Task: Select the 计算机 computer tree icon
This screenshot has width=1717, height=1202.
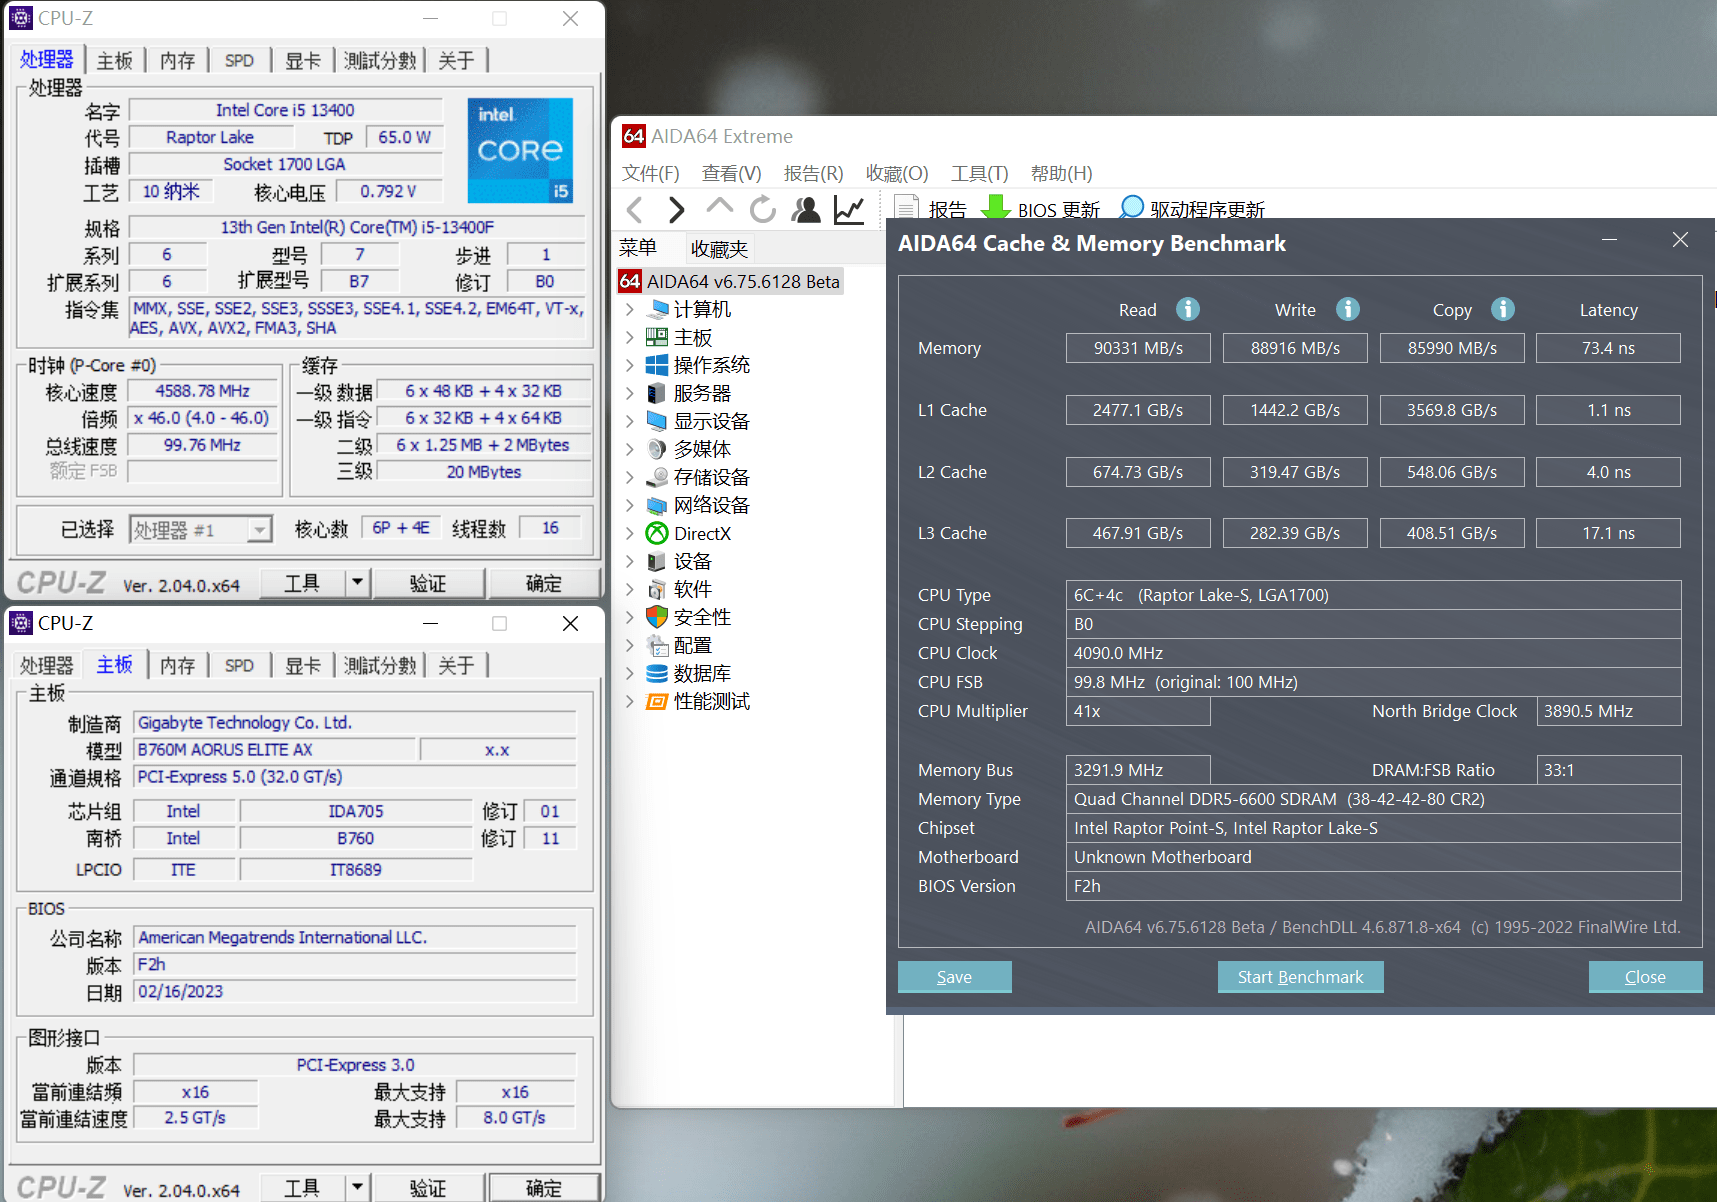Action: pos(657,309)
